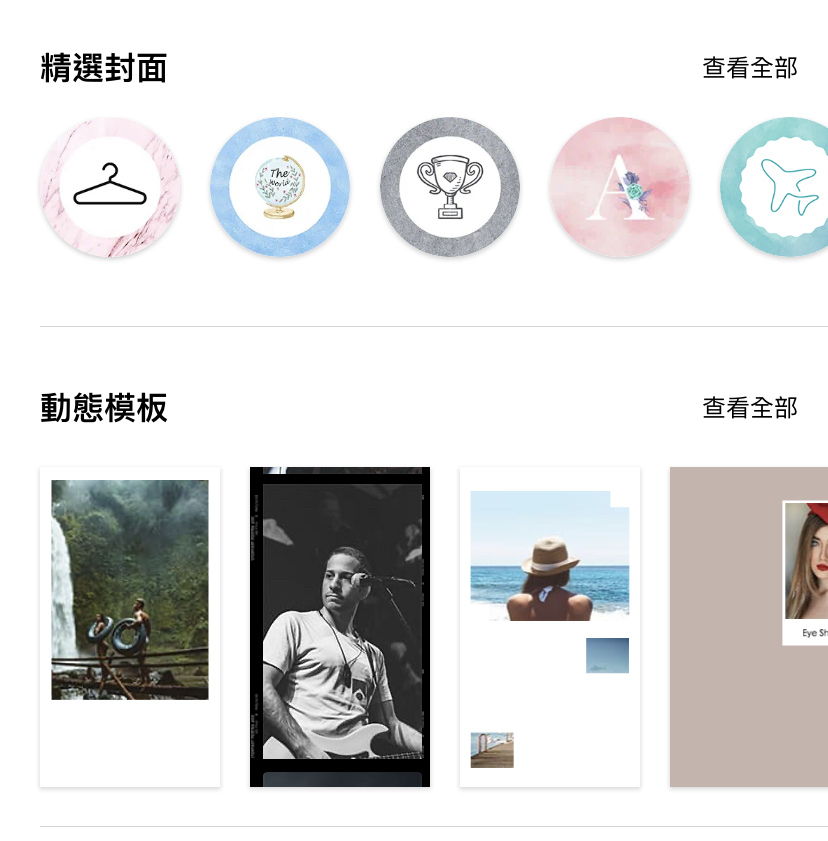View all 動態模板 templates
828x841 pixels.
coord(750,408)
